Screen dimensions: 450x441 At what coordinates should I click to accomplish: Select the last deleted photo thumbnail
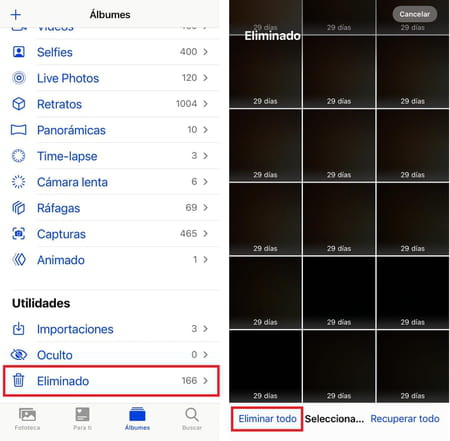pyautogui.click(x=413, y=366)
